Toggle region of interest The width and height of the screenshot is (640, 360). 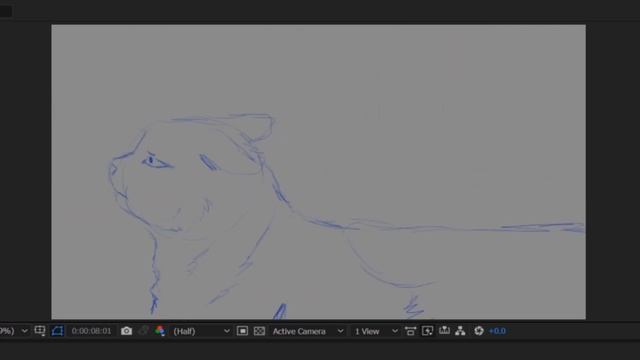pyautogui.click(x=242, y=331)
